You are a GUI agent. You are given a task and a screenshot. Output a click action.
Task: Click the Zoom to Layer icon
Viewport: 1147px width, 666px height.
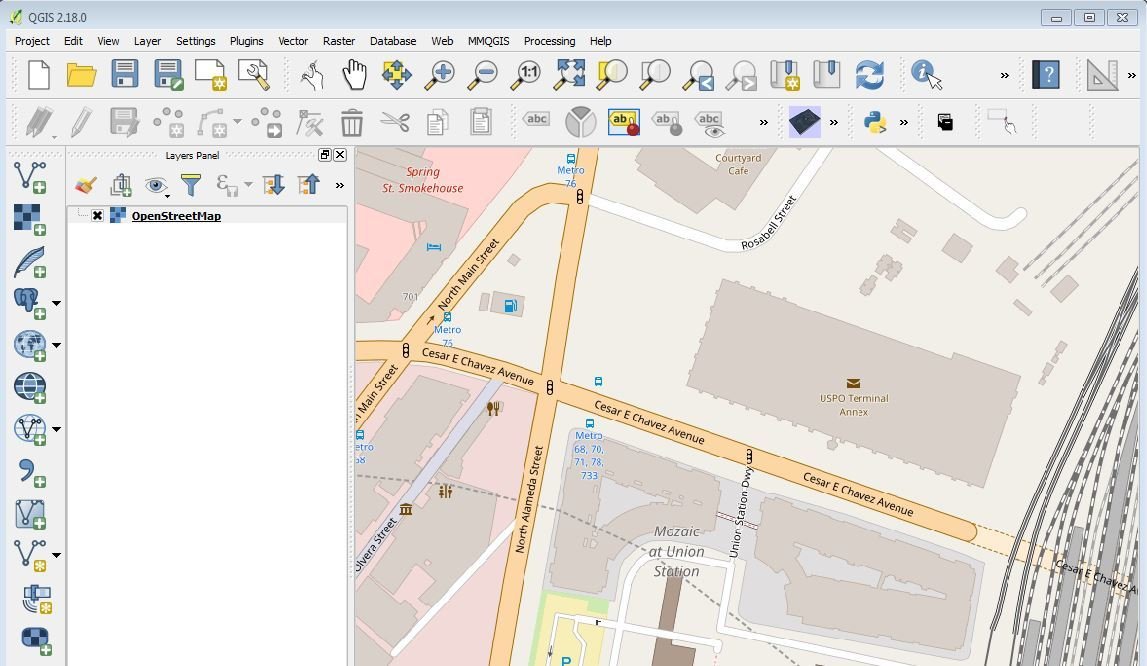coord(655,75)
